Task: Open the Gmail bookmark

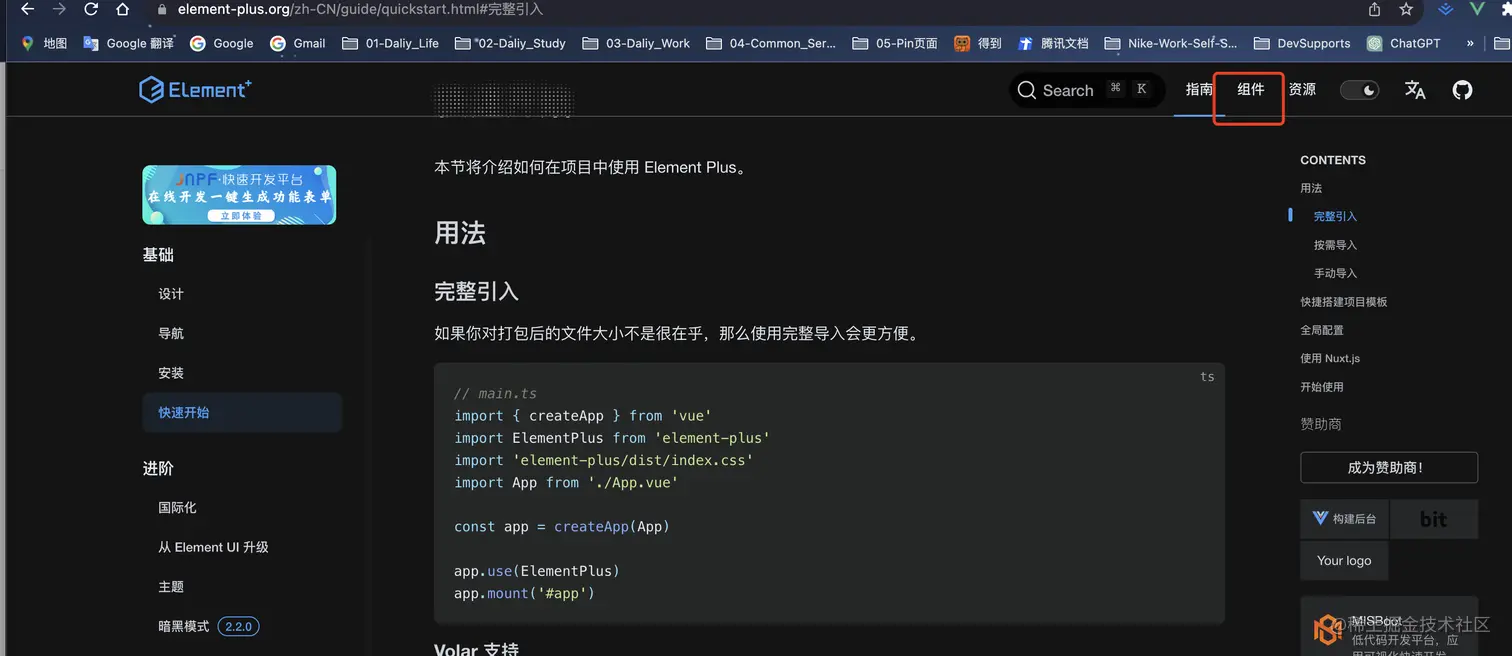Action: [x=297, y=43]
